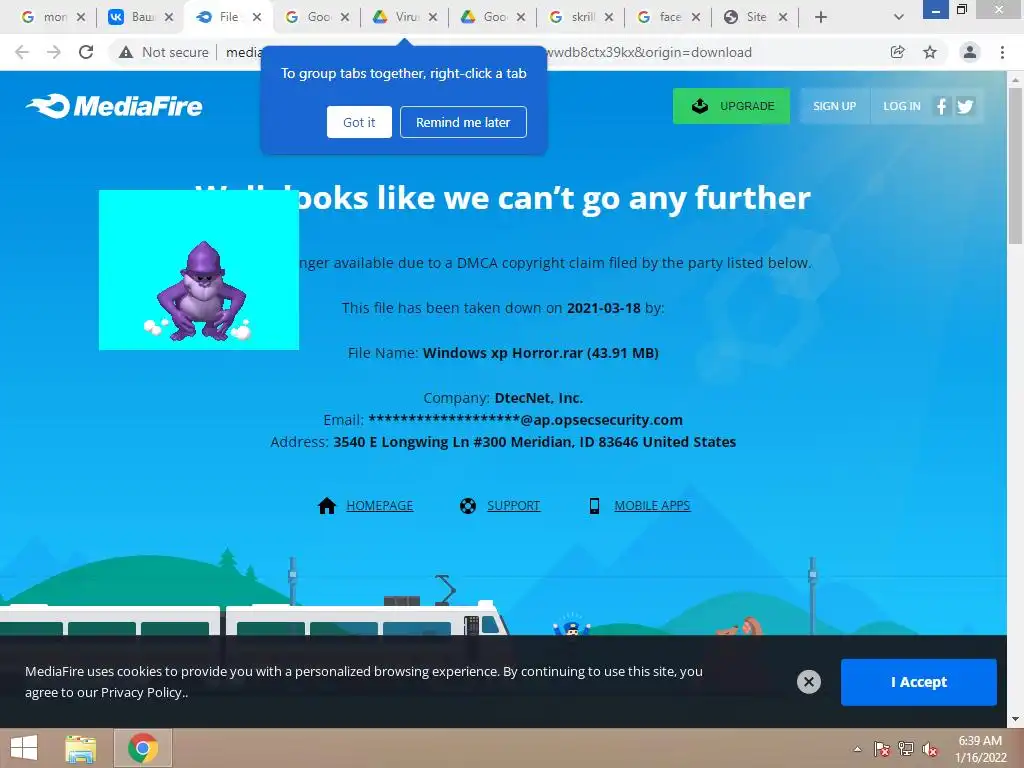Click the MediaFire logo
The width and height of the screenshot is (1024, 768).
(x=114, y=106)
